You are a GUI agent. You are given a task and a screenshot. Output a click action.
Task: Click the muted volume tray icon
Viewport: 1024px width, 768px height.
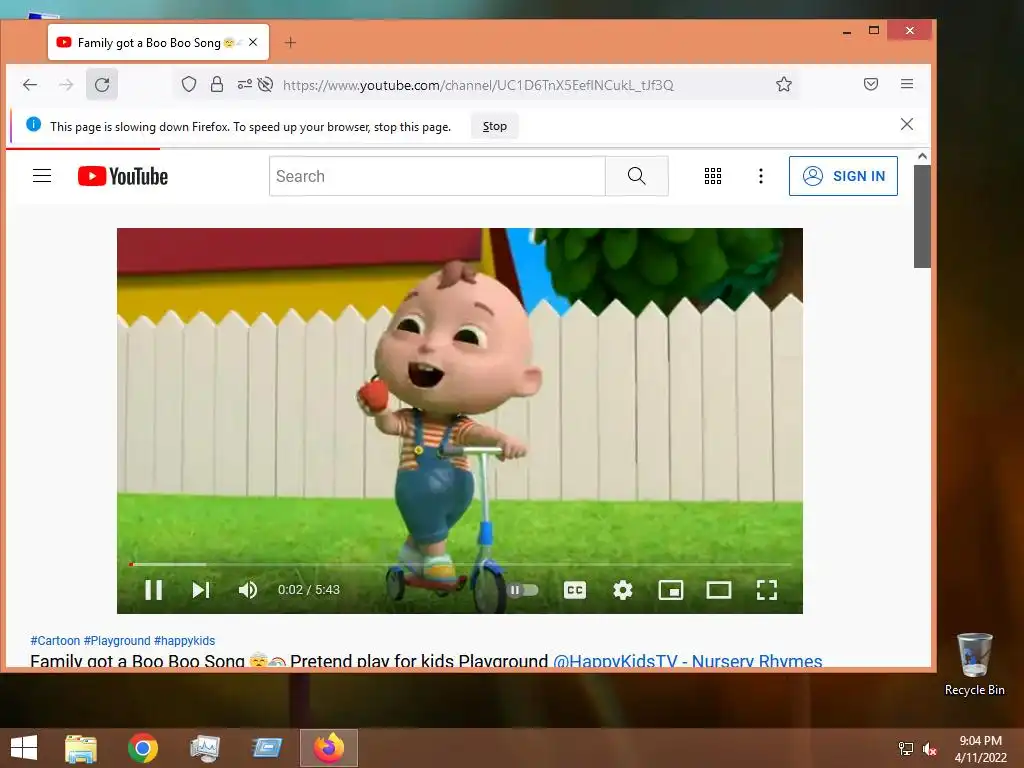tap(930, 748)
